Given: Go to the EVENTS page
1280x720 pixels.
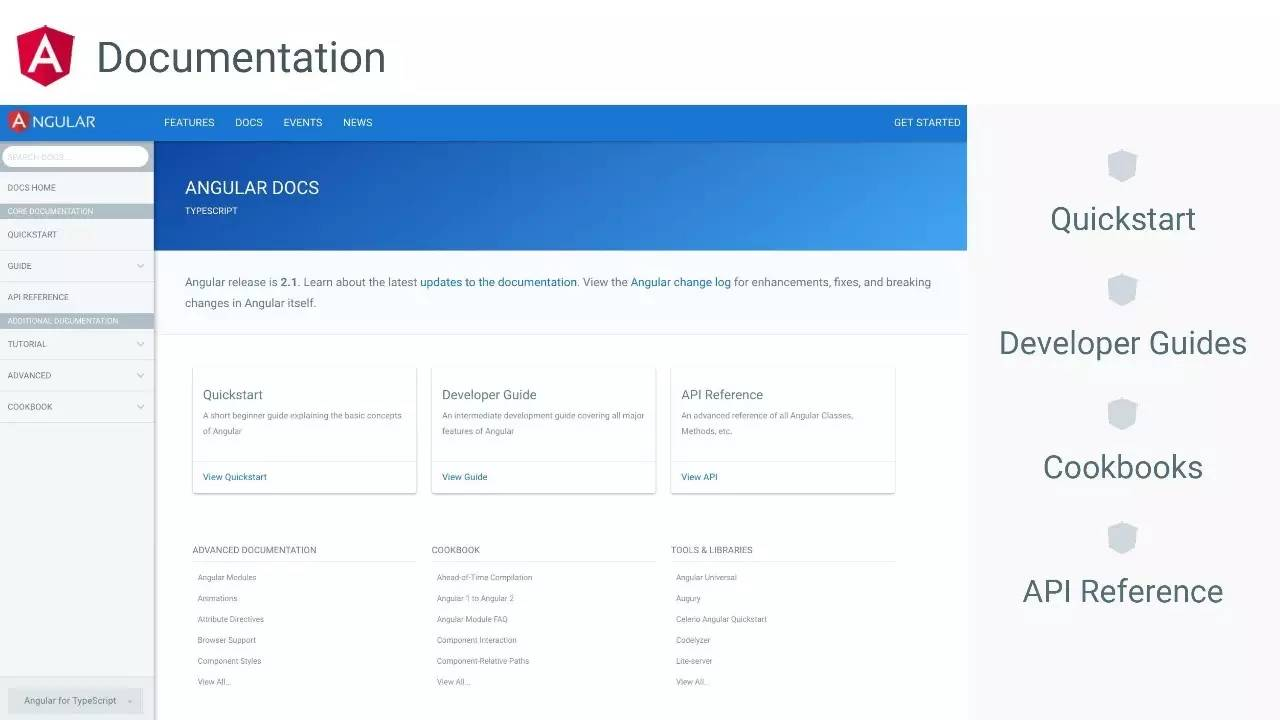Looking at the screenshot, I should [303, 123].
